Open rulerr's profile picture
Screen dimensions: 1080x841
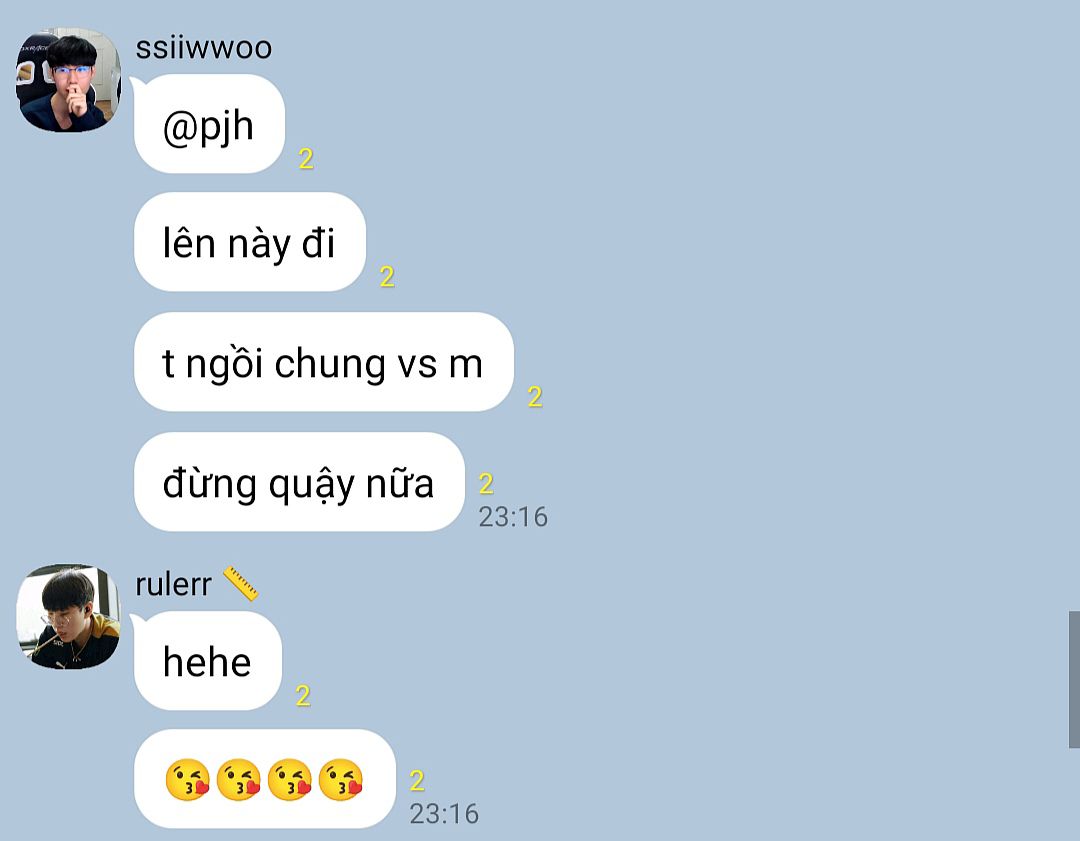click(68, 616)
